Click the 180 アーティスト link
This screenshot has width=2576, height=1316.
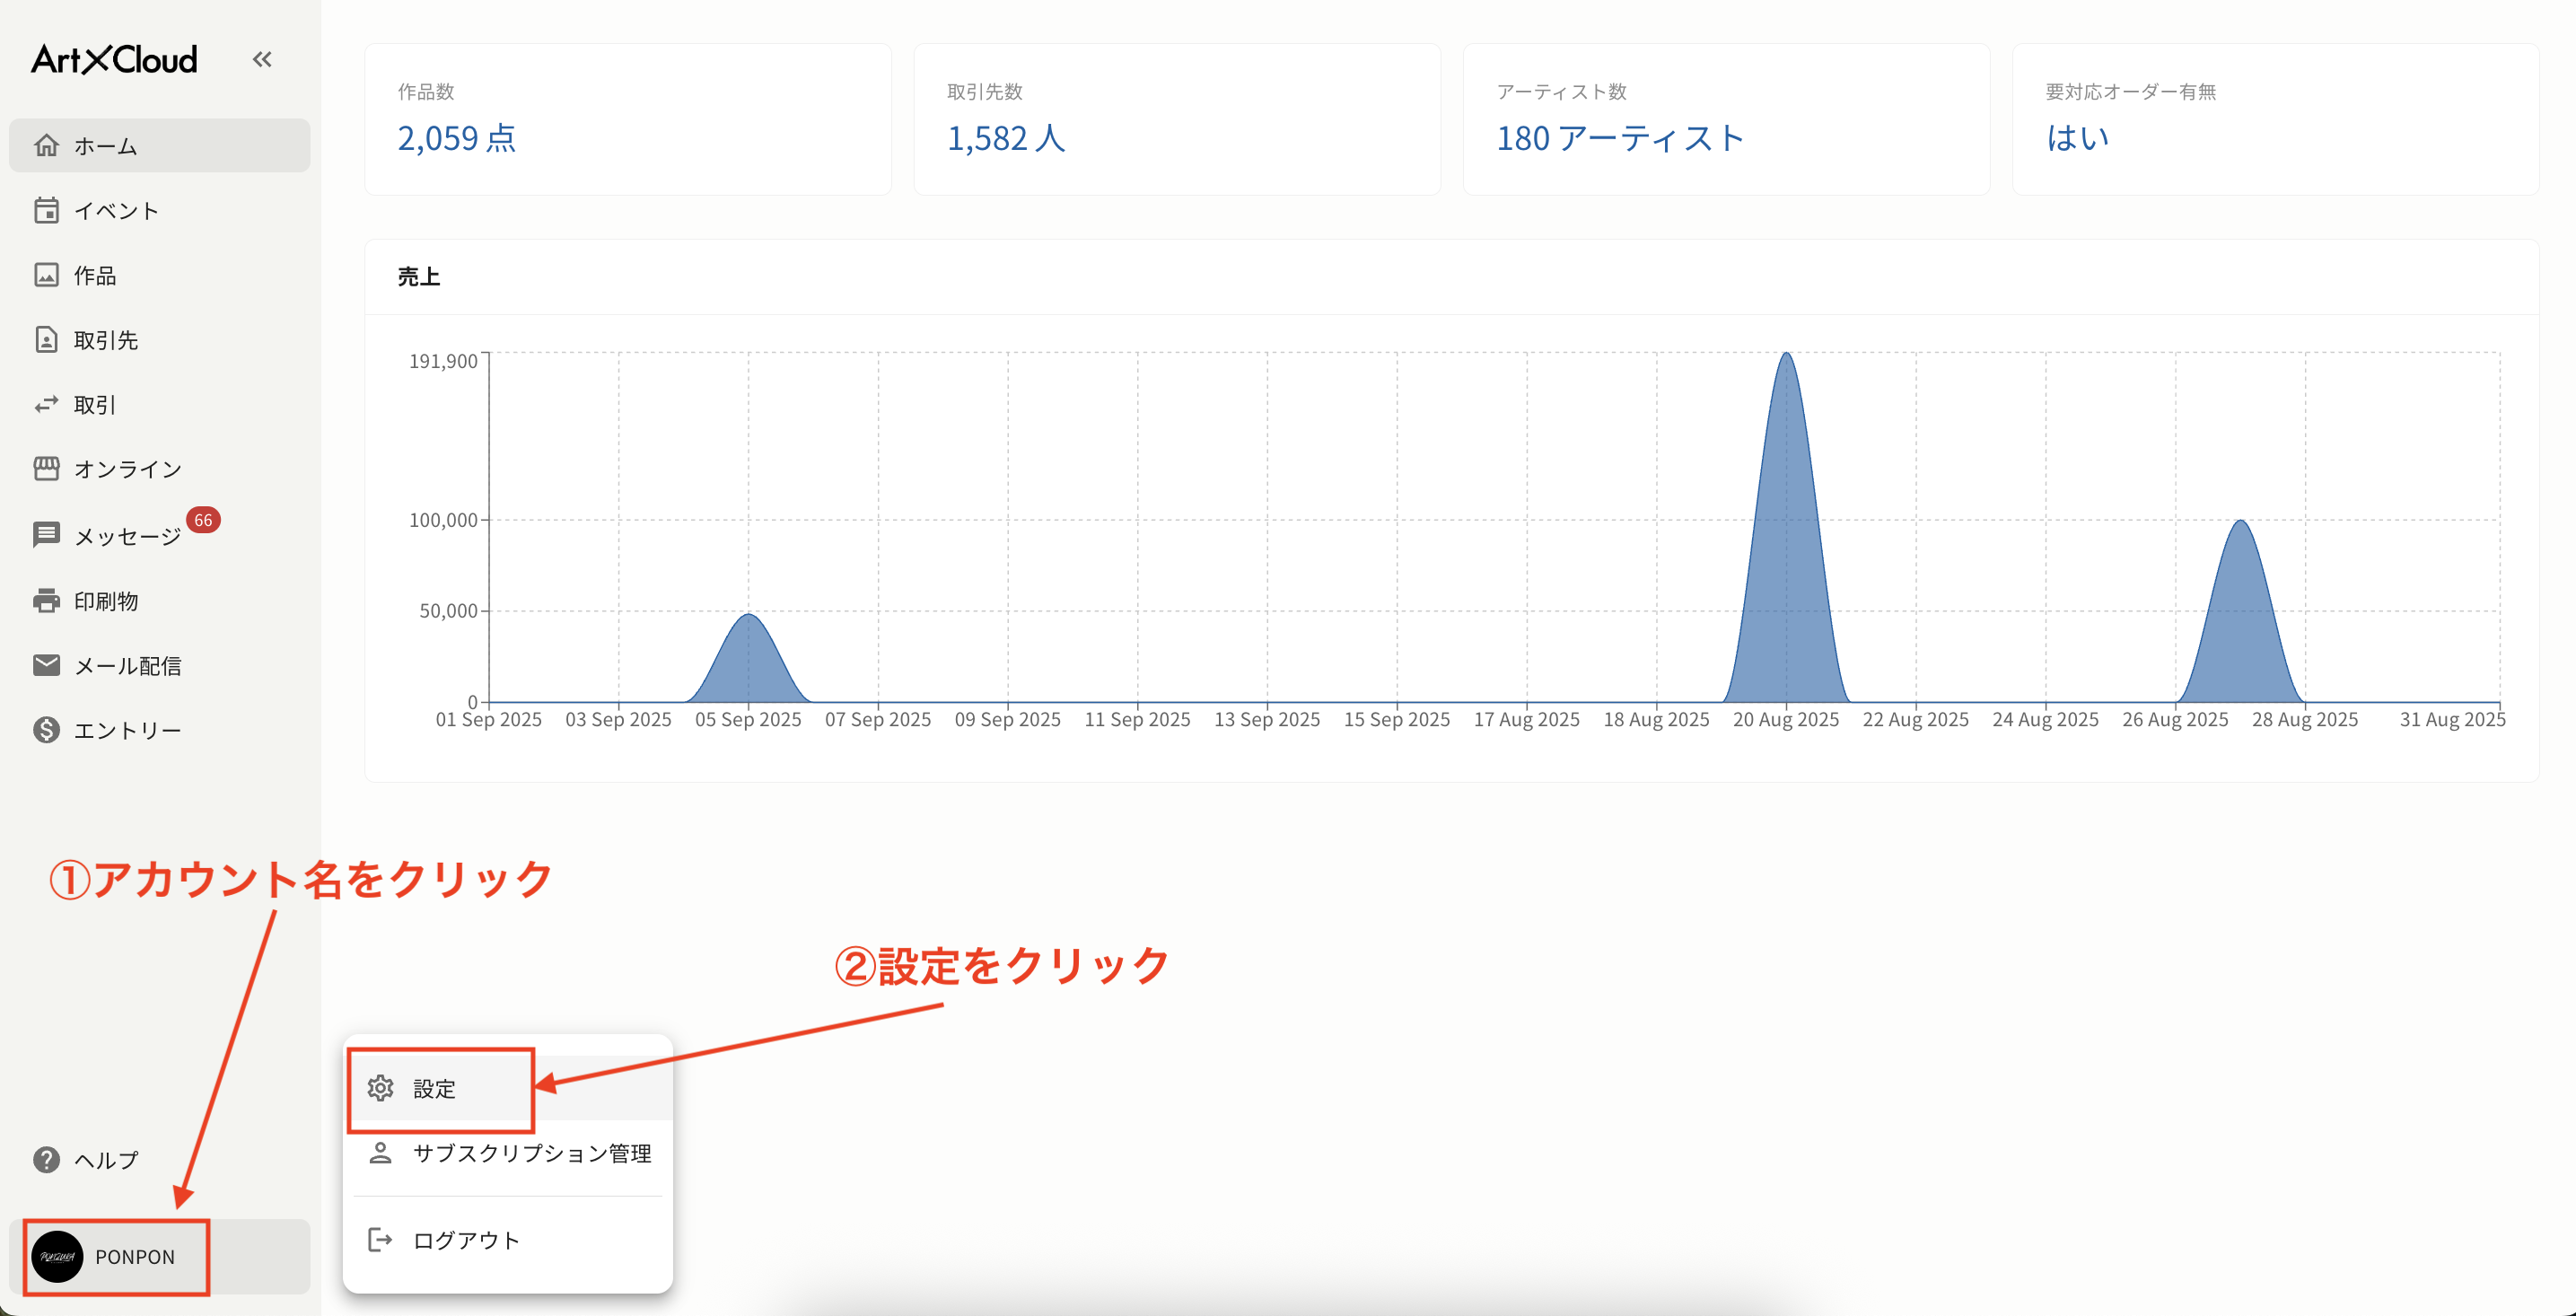[x=1619, y=139]
